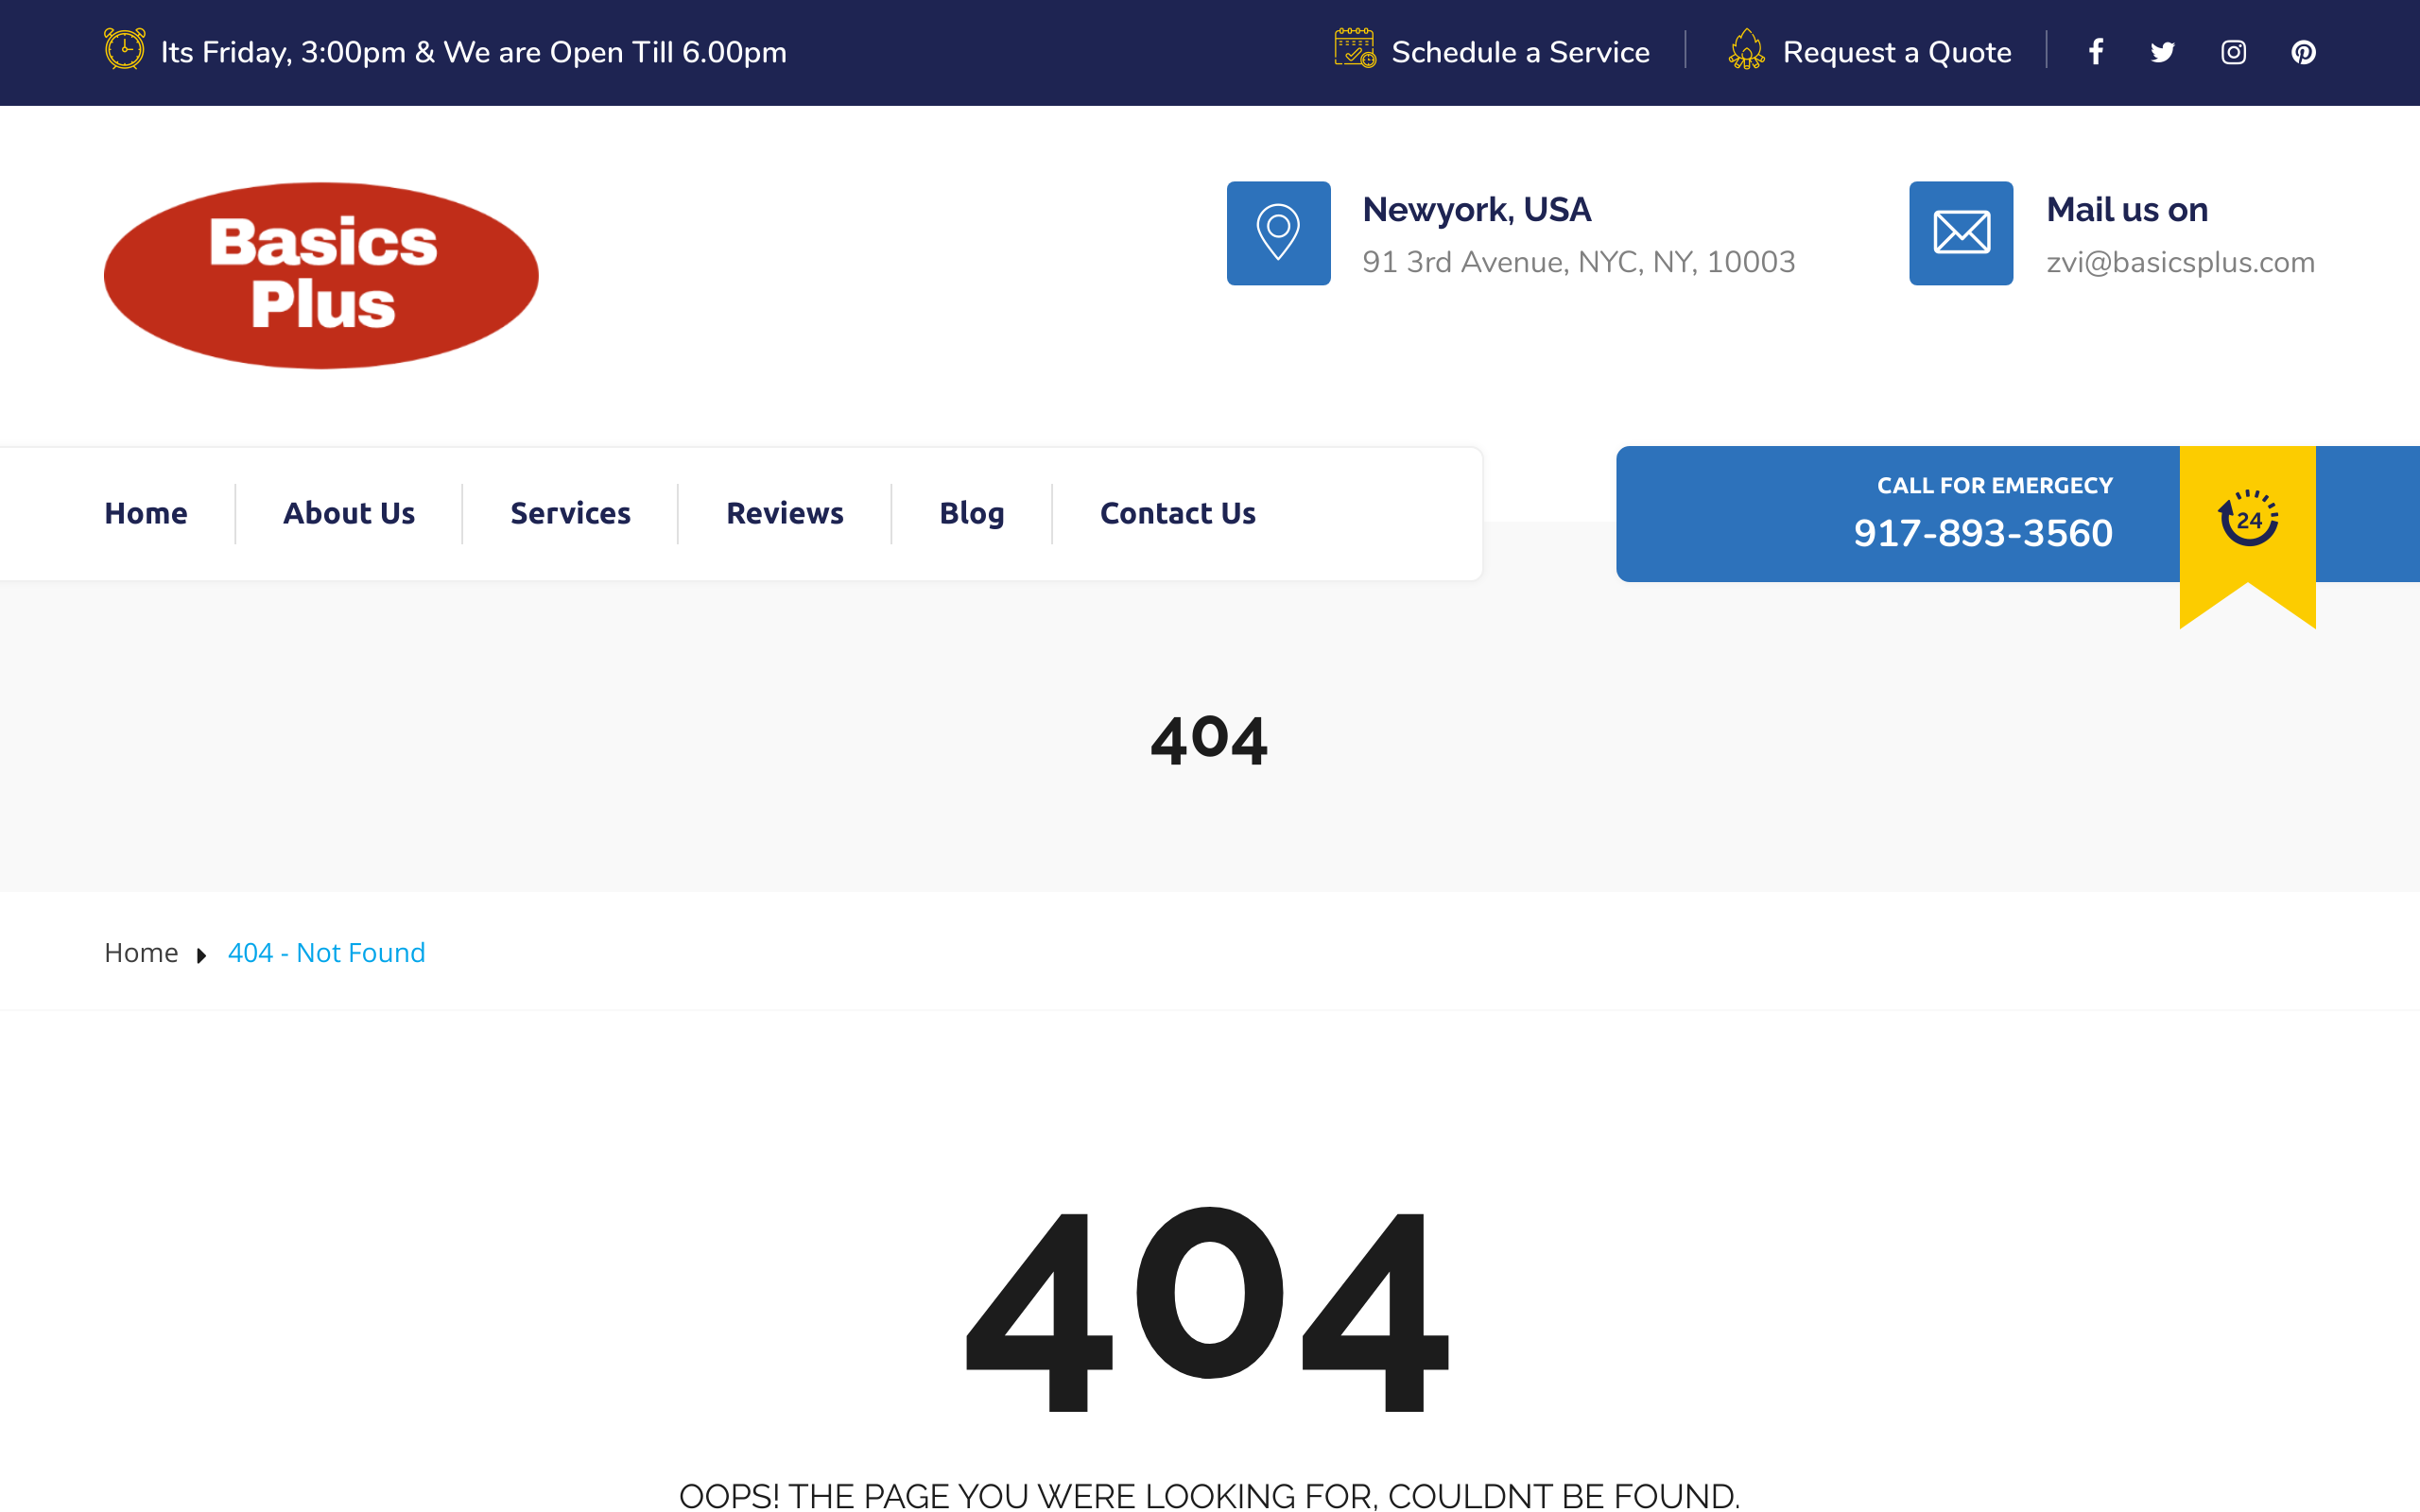Call emergency number 917-893-3560

(1982, 533)
